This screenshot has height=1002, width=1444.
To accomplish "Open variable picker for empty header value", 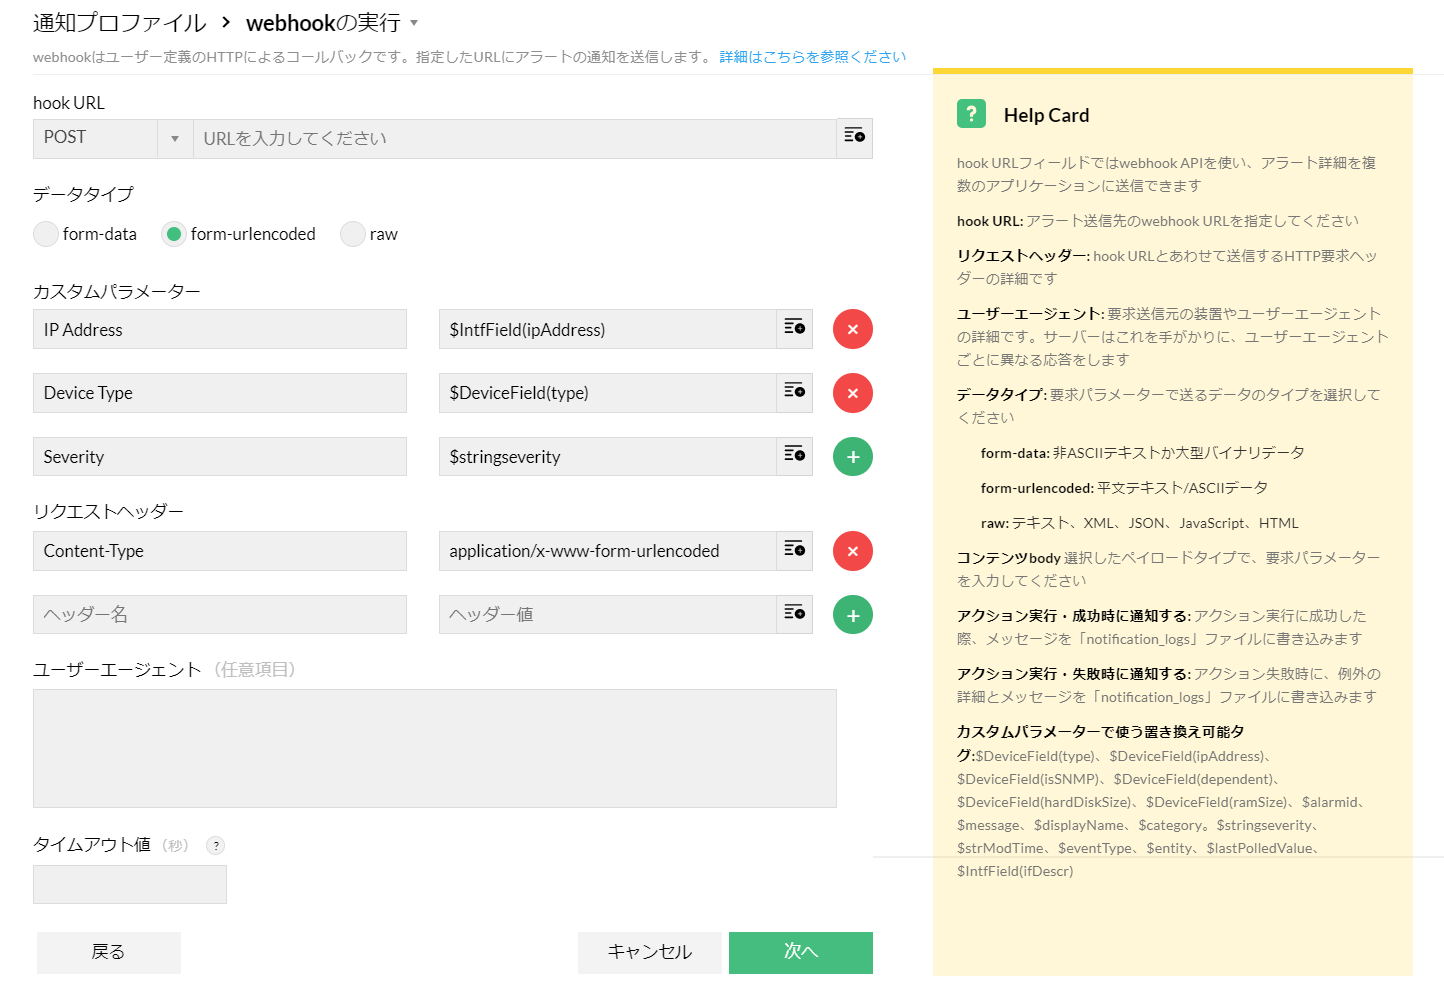I will point(795,614).
